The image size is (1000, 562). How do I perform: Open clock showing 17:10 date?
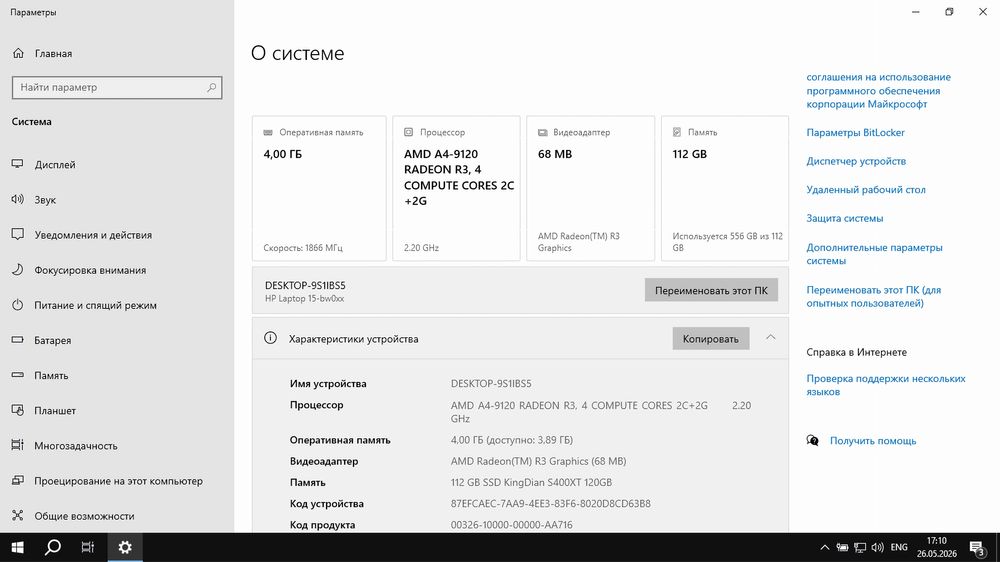937,547
